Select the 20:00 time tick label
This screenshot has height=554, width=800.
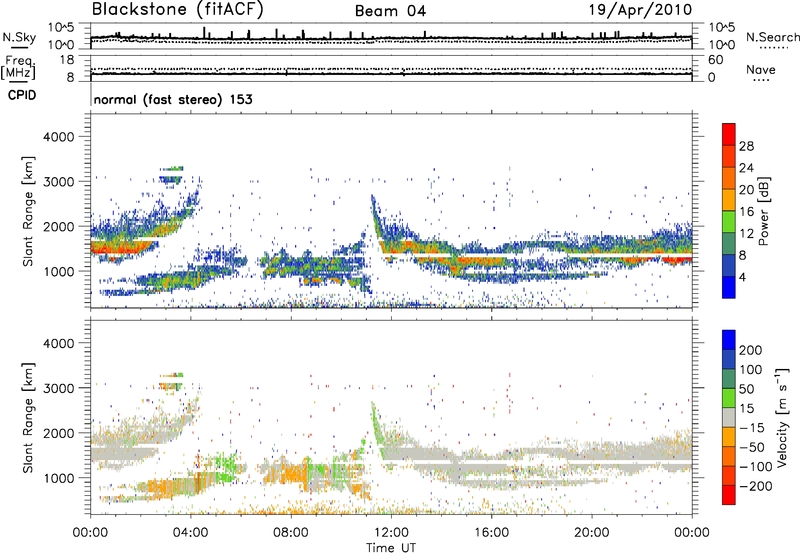(x=592, y=533)
